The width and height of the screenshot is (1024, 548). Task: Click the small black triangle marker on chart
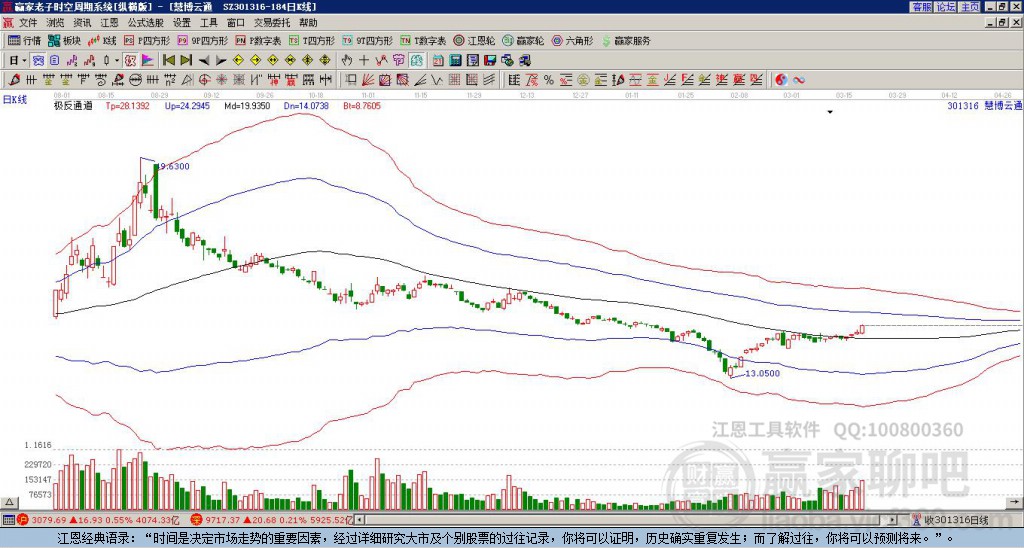830,112
